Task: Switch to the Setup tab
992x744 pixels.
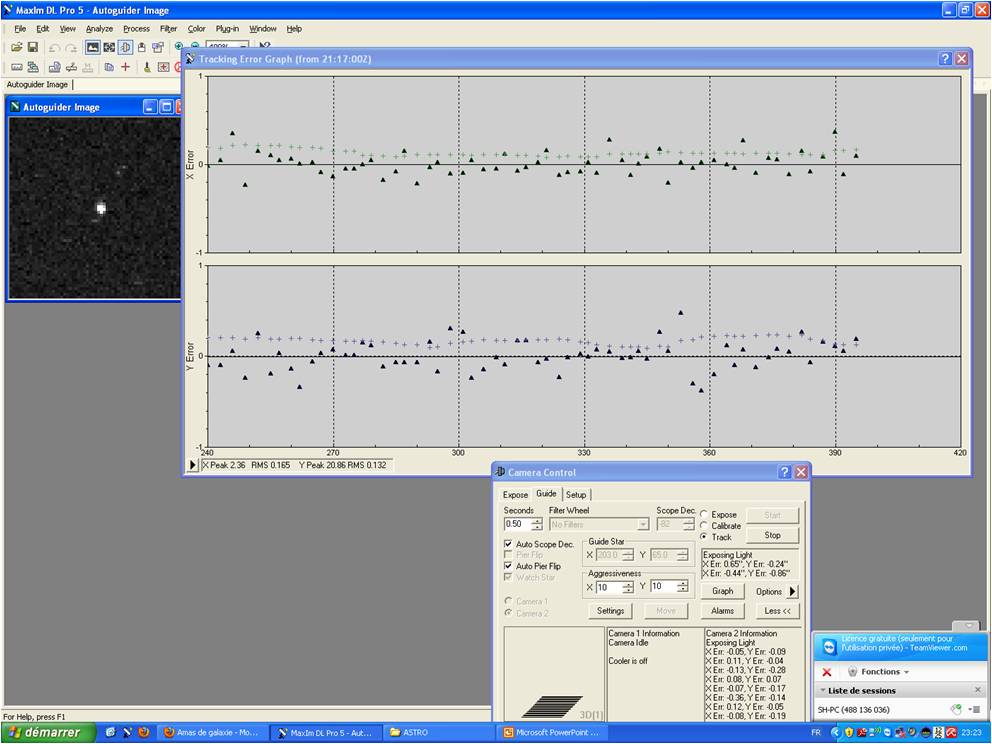Action: click(576, 494)
